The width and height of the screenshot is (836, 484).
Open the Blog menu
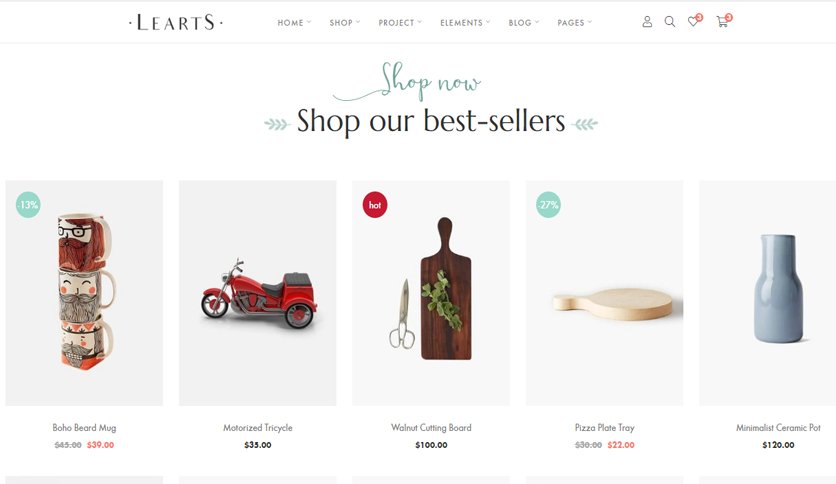524,22
